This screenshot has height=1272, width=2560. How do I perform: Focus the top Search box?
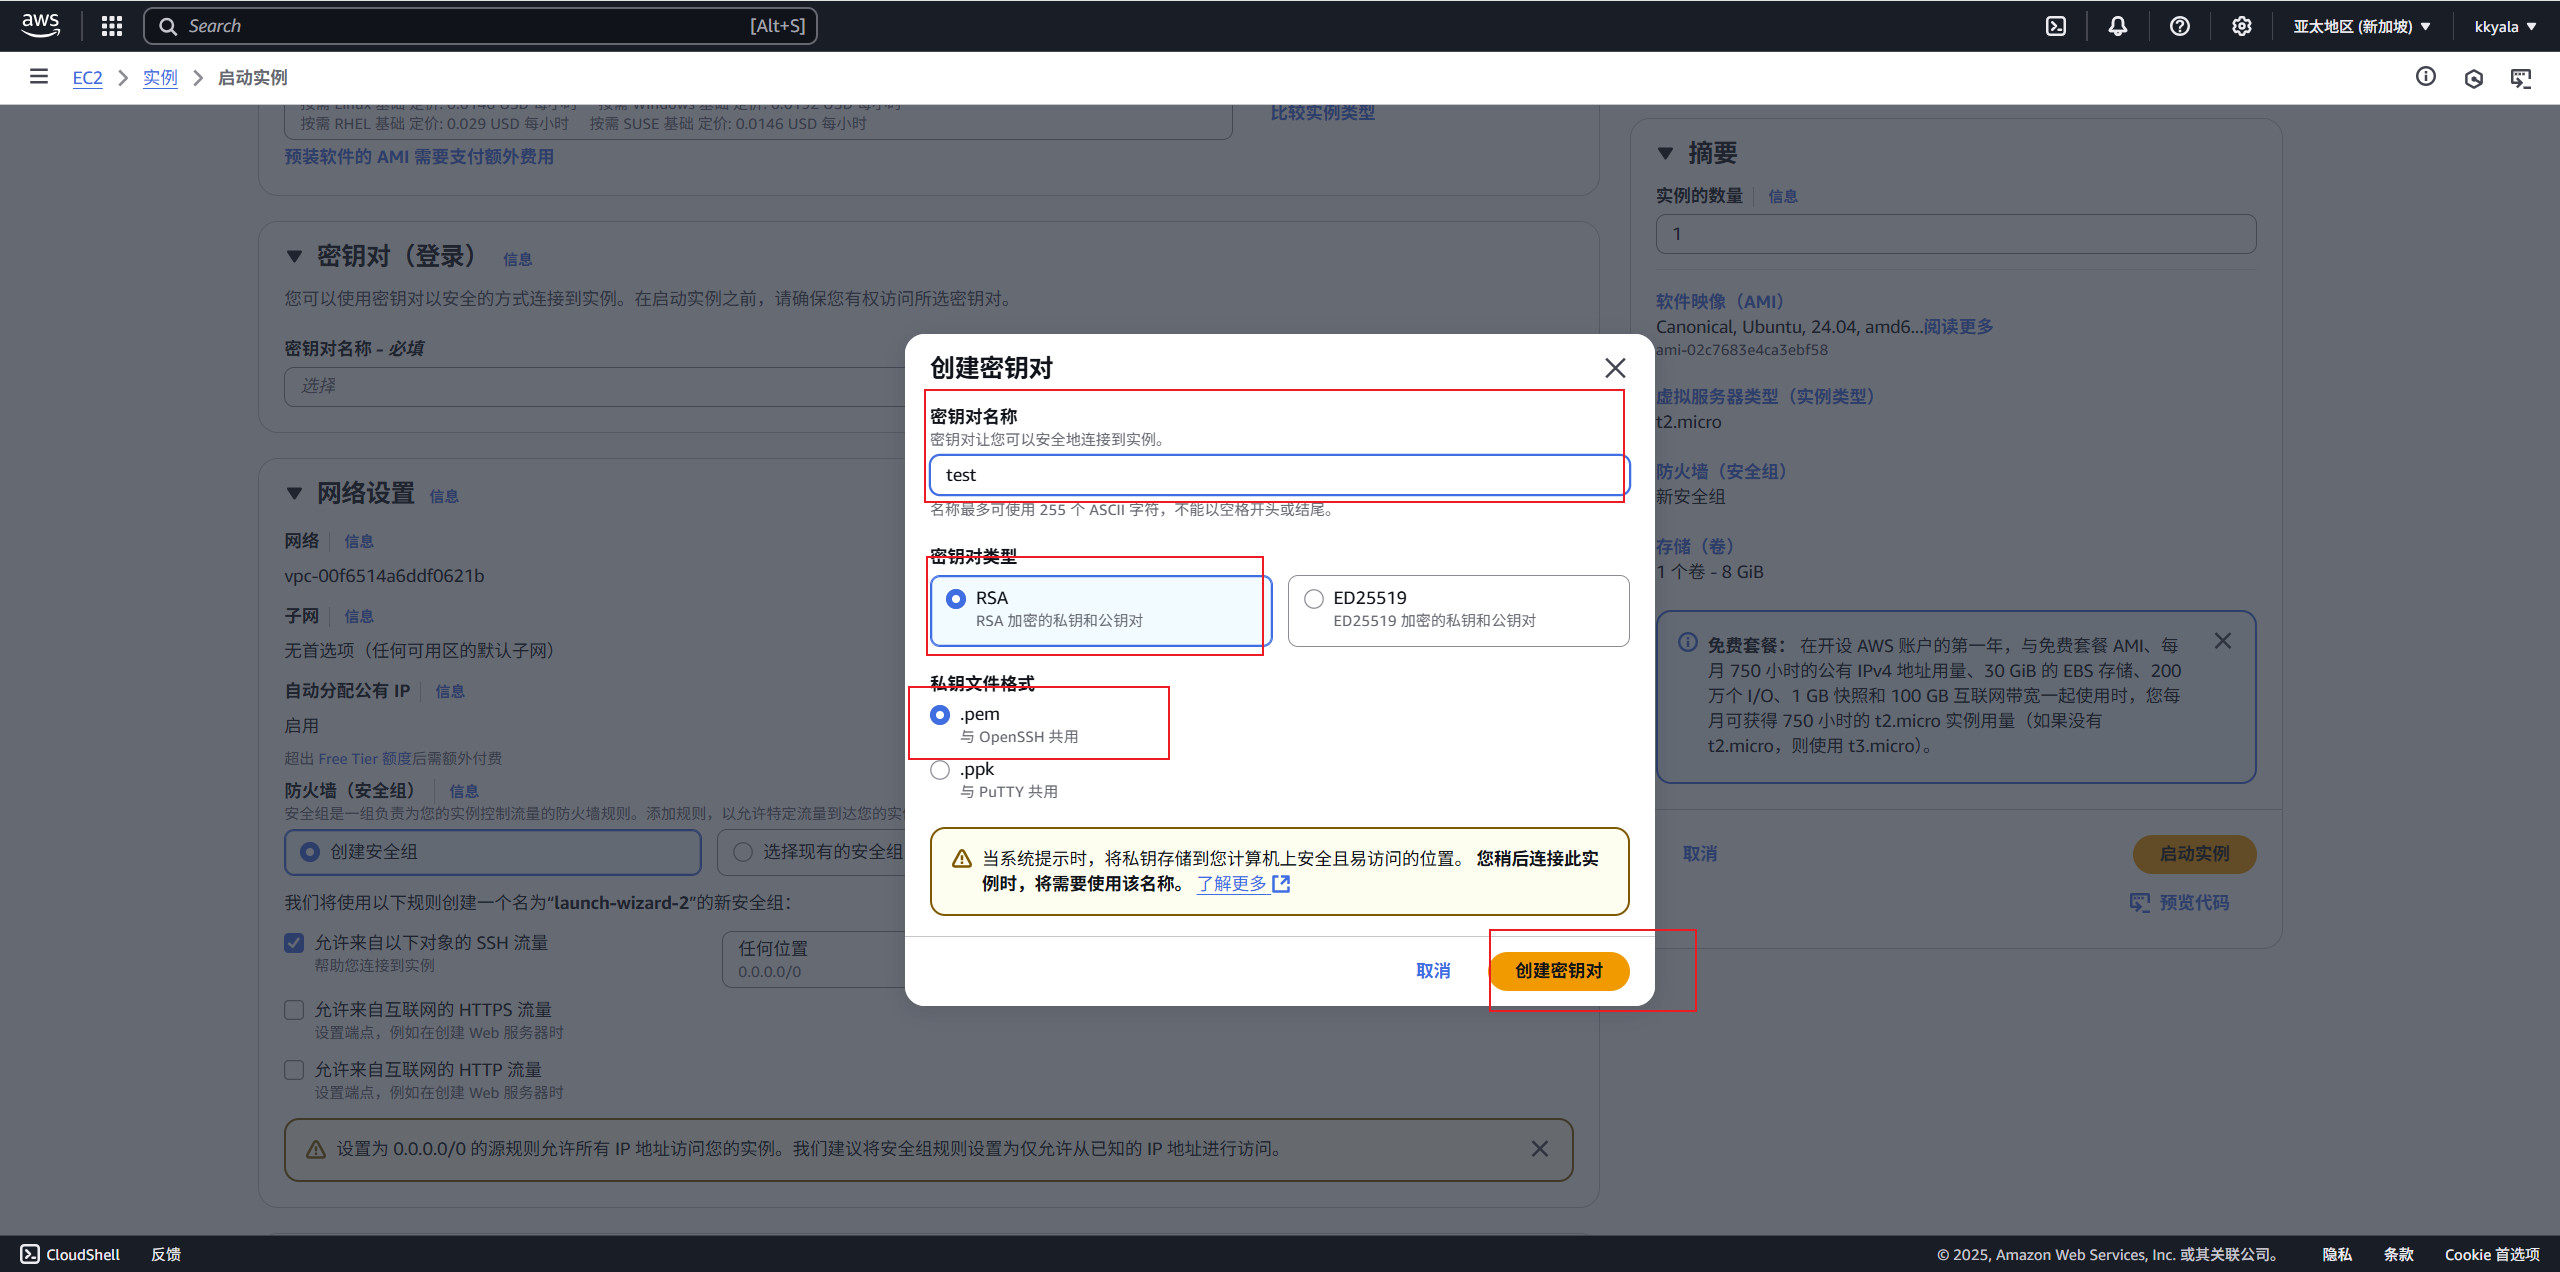tap(480, 26)
